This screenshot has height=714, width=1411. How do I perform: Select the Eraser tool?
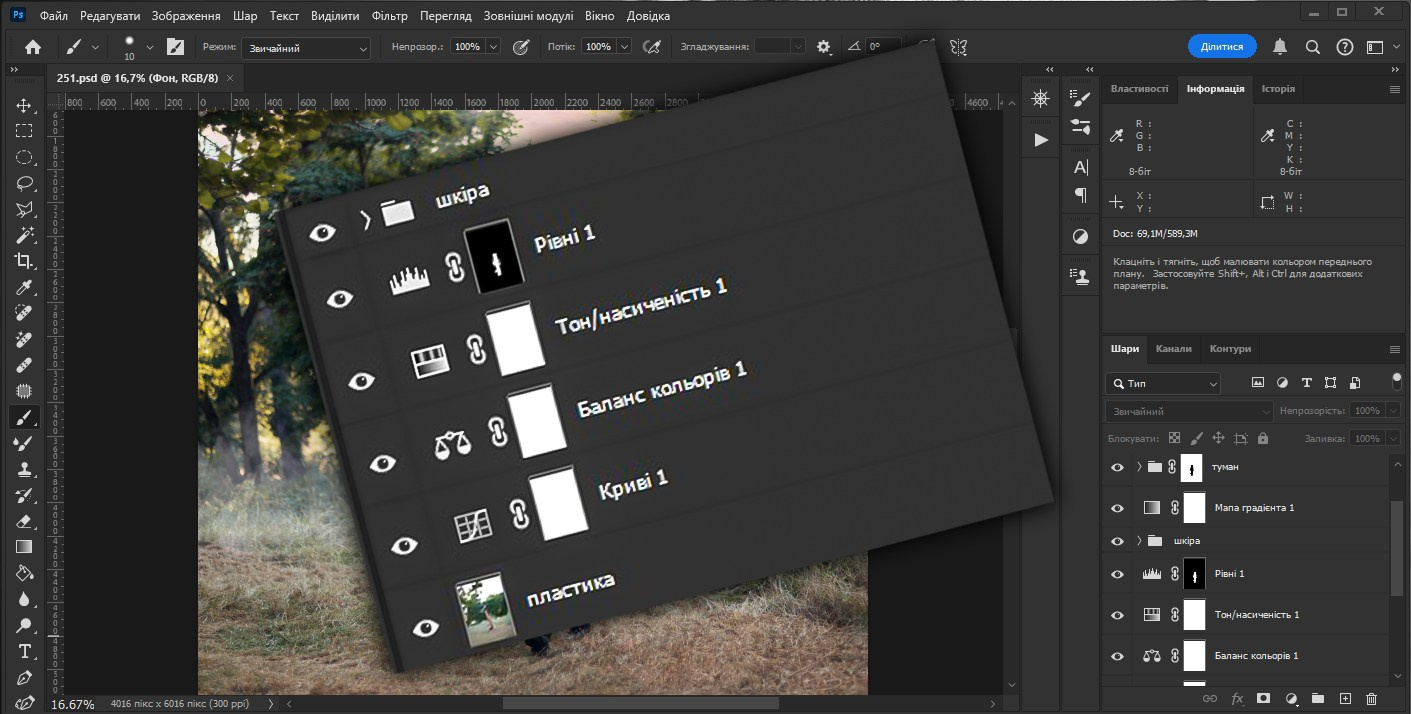pos(24,521)
